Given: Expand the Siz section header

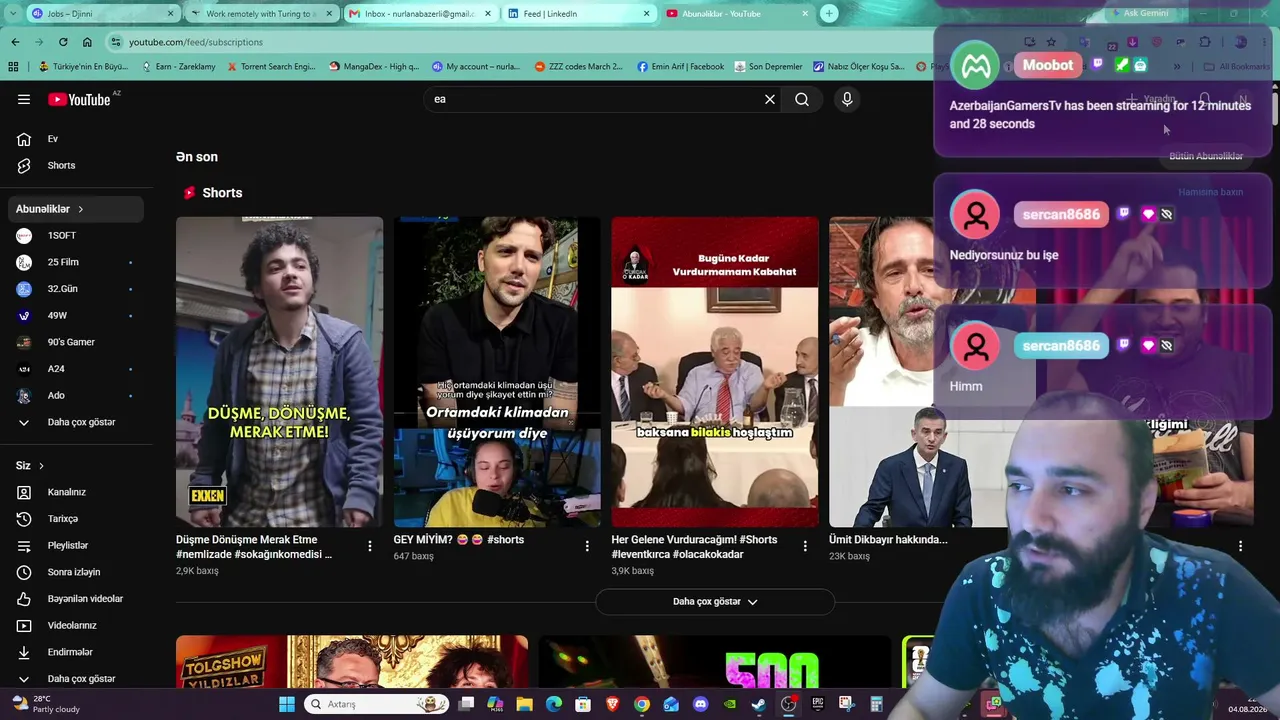Looking at the screenshot, I should [30, 466].
